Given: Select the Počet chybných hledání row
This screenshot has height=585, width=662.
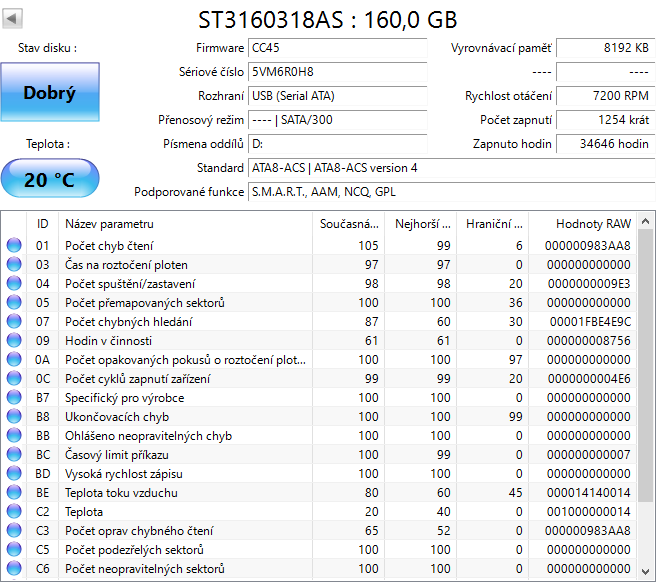Looking at the screenshot, I should (319, 321).
